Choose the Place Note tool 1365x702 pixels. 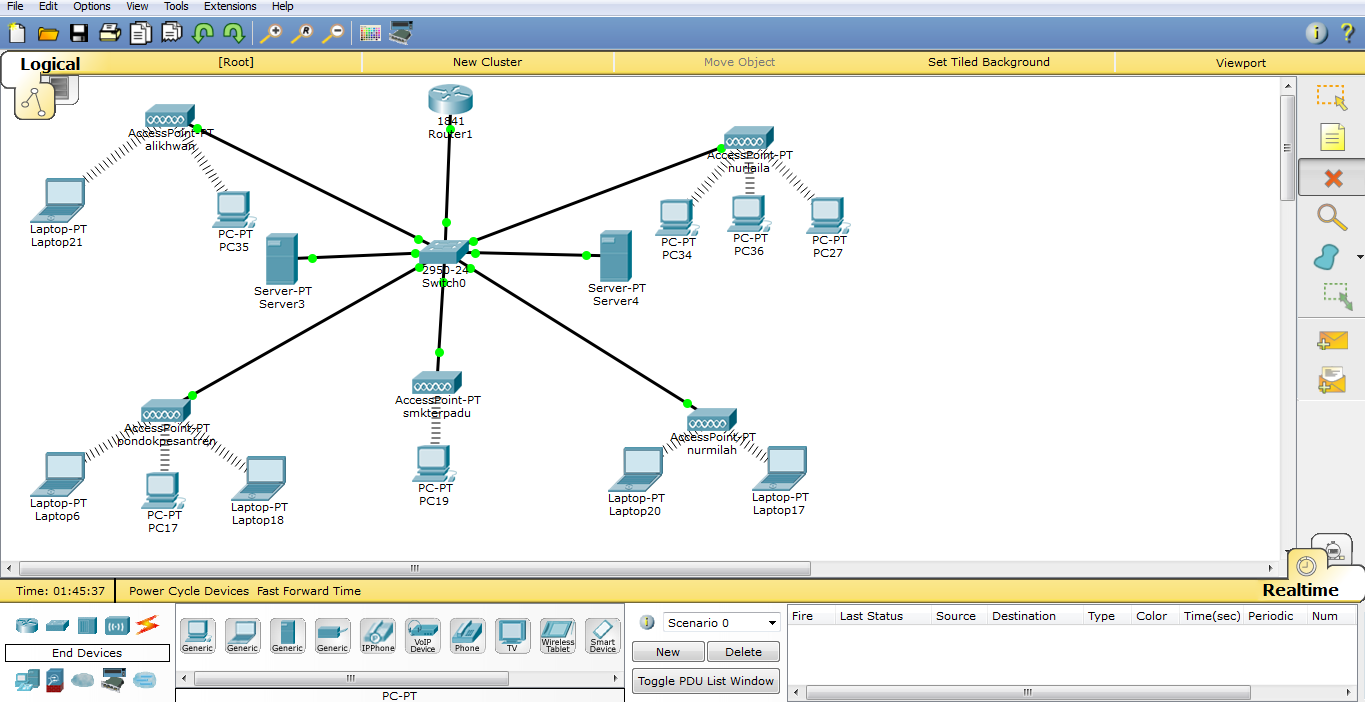pos(1331,137)
